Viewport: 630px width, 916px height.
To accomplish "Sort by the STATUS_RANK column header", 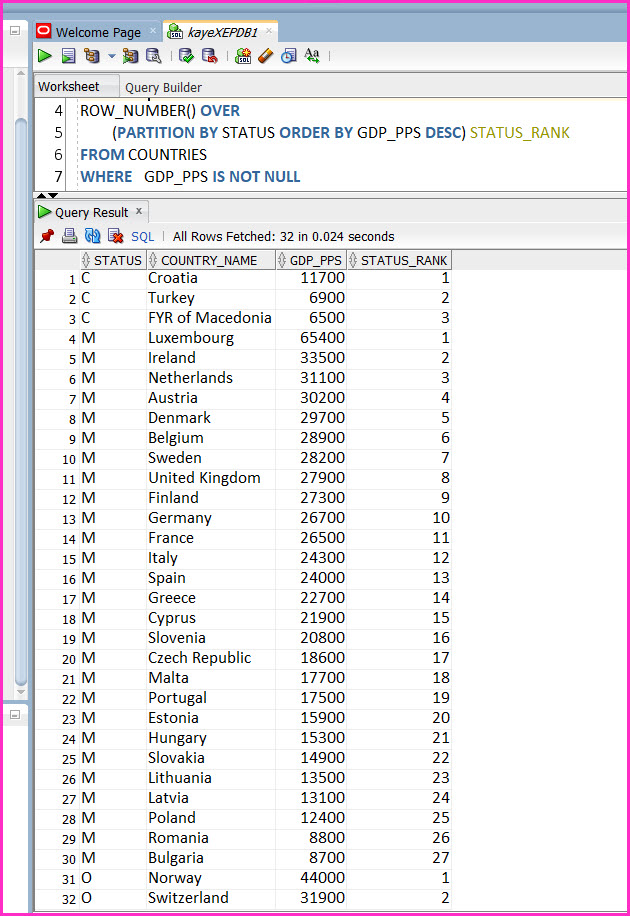I will [399, 260].
